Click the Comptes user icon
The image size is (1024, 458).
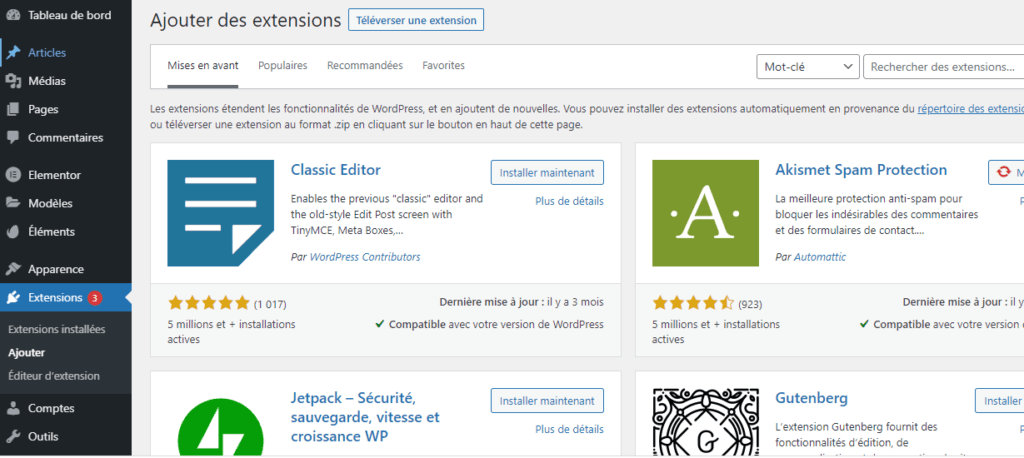tap(13, 408)
